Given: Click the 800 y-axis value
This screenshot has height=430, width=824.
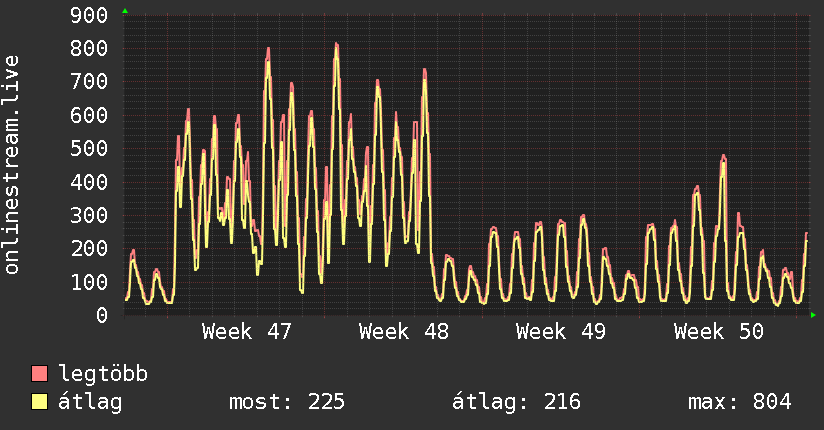Looking at the screenshot, I should pyautogui.click(x=89, y=48).
